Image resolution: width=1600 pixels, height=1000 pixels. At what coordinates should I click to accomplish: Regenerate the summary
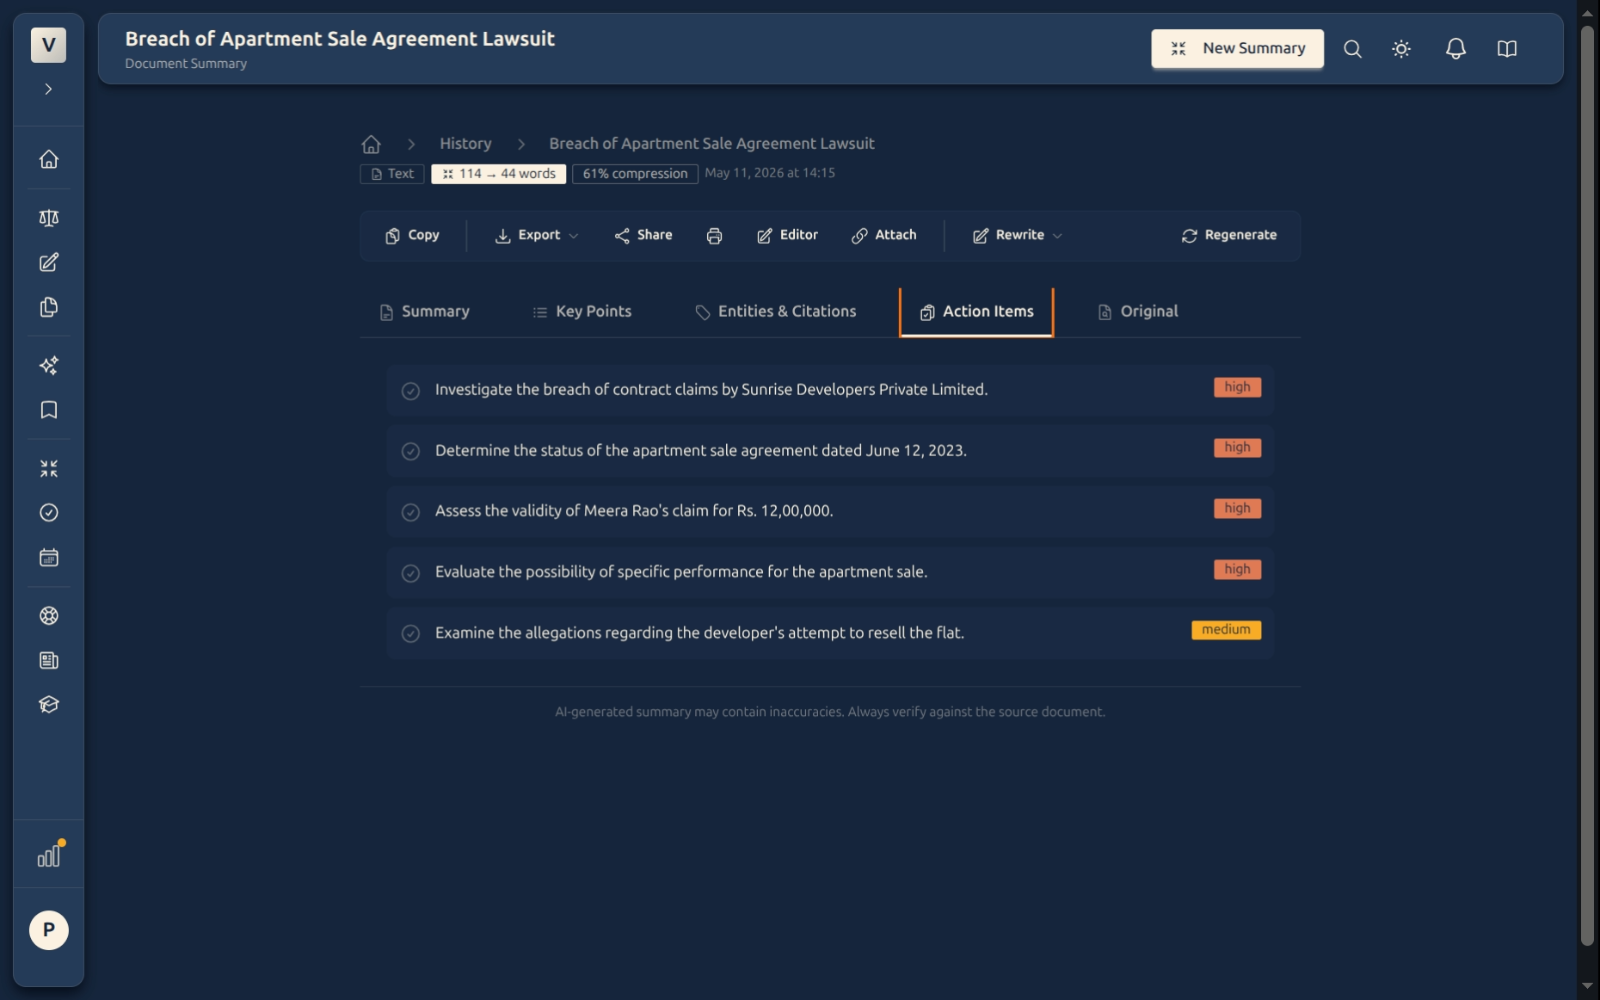(x=1229, y=235)
